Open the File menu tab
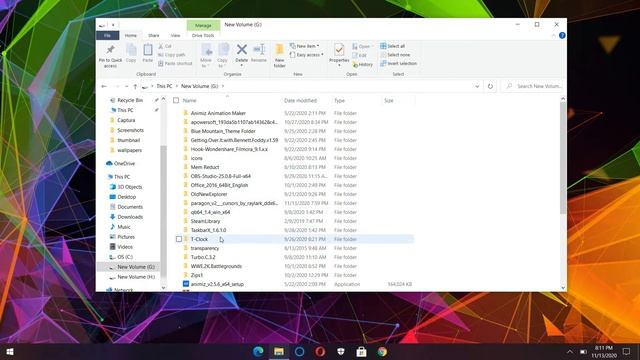640x360 pixels. click(108, 36)
